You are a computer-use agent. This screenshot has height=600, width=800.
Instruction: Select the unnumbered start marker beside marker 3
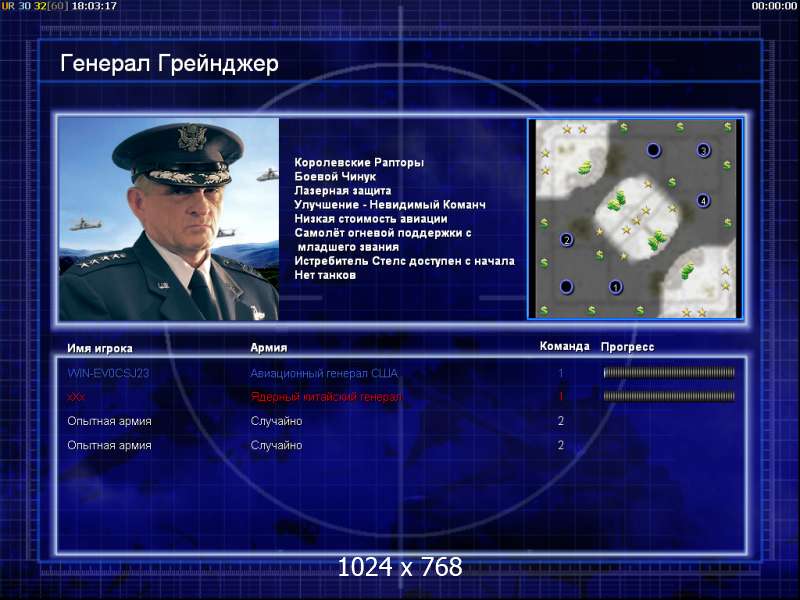pyautogui.click(x=654, y=150)
